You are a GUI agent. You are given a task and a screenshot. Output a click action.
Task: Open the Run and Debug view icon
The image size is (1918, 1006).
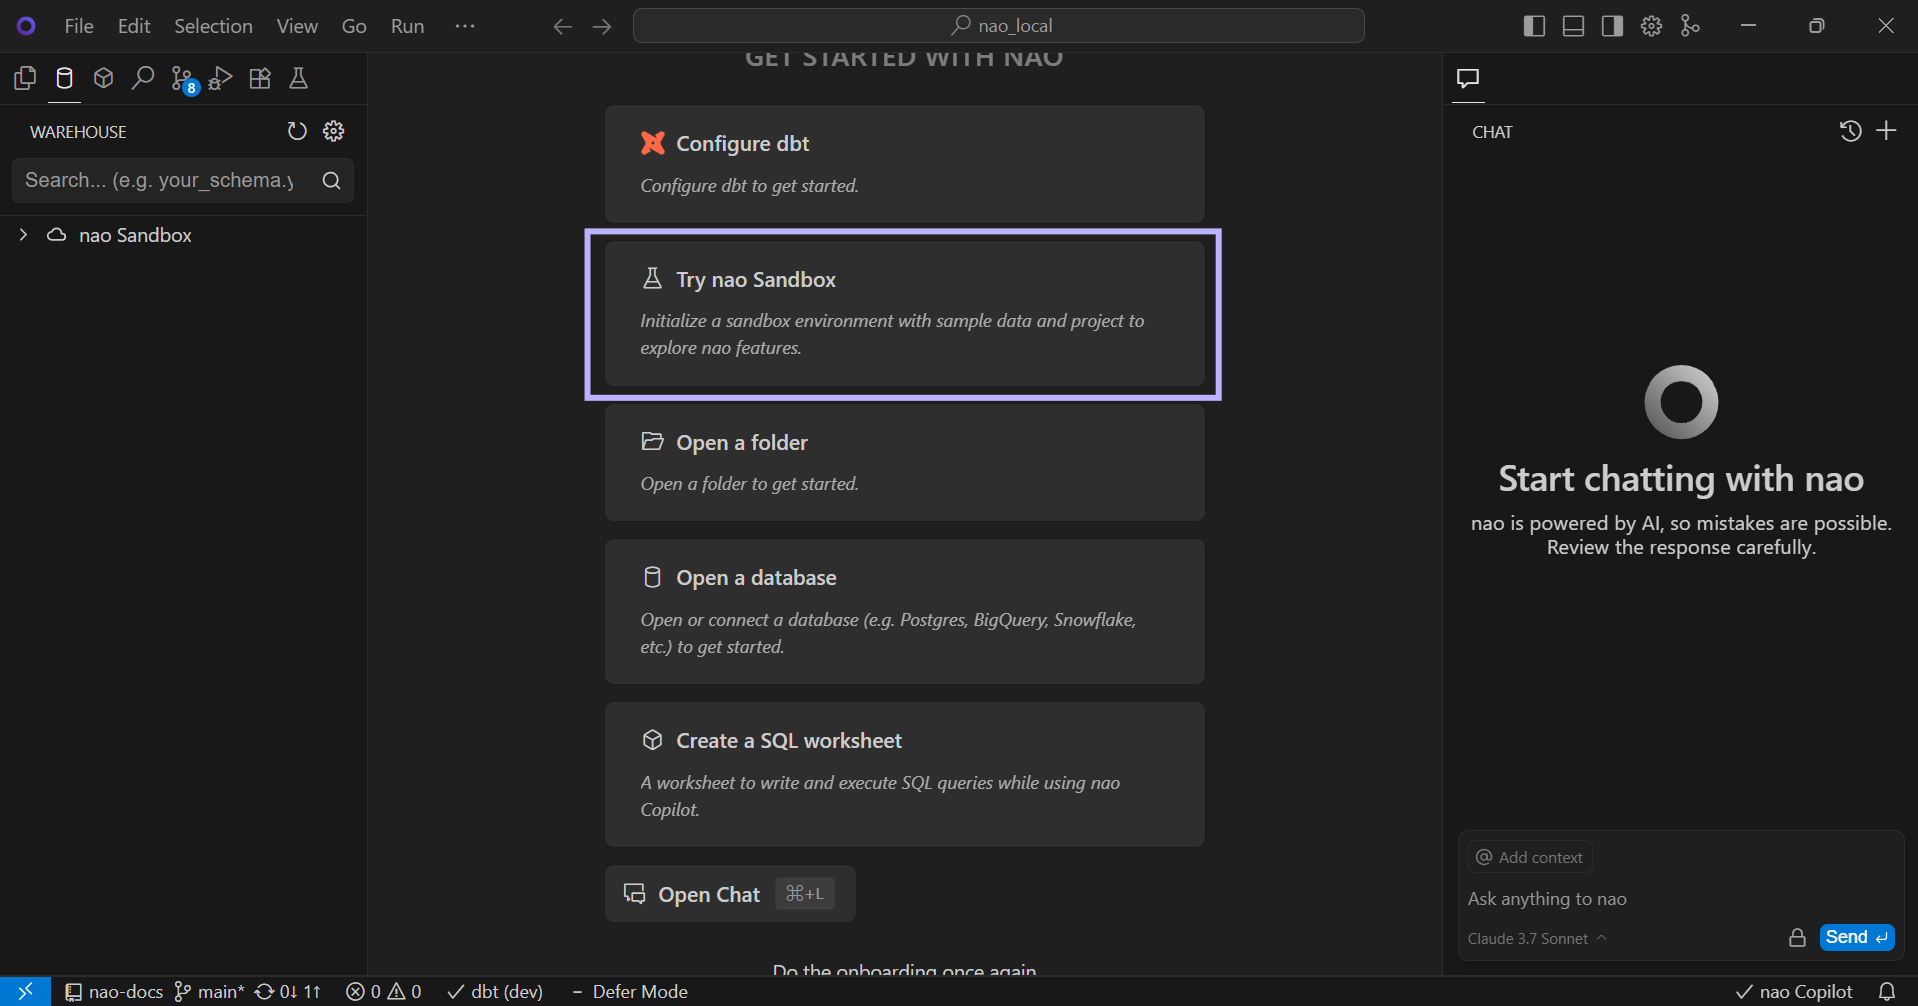221,78
